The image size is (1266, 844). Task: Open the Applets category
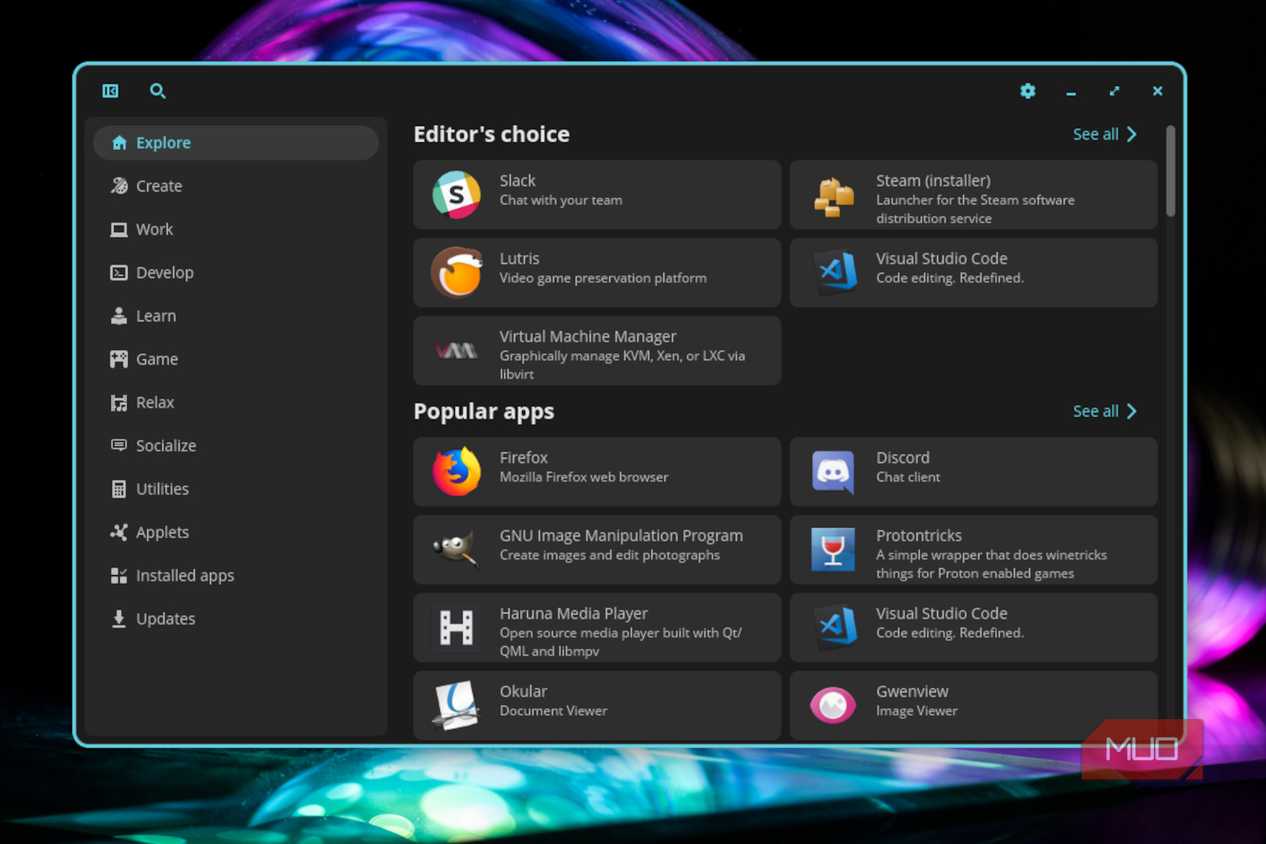[x=236, y=532]
